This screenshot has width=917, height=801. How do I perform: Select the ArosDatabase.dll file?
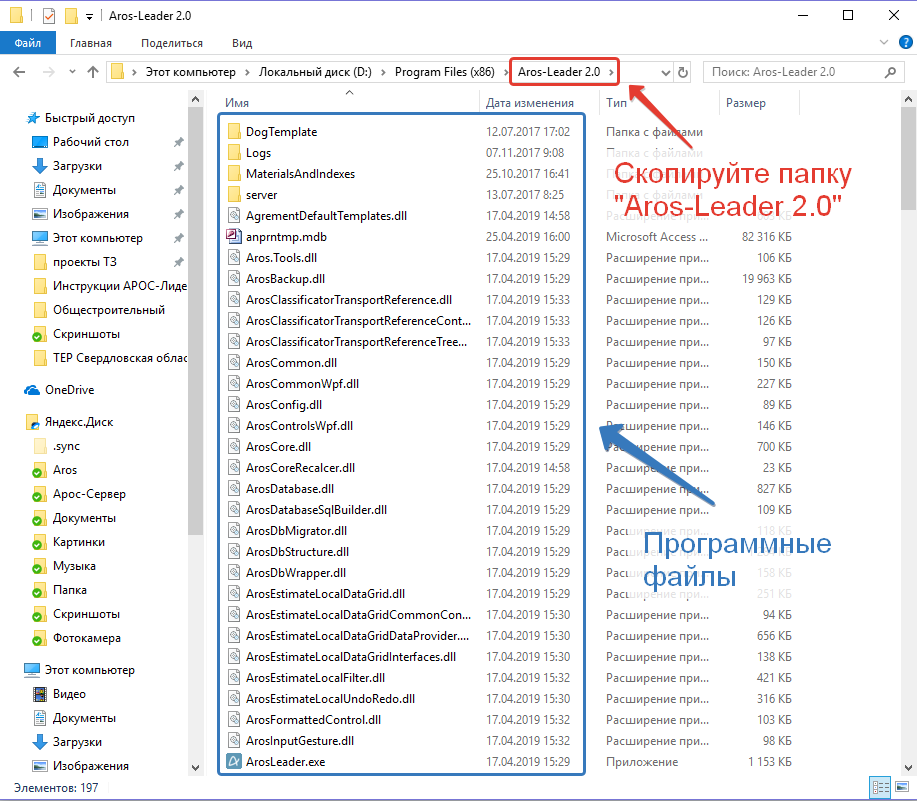click(290, 489)
